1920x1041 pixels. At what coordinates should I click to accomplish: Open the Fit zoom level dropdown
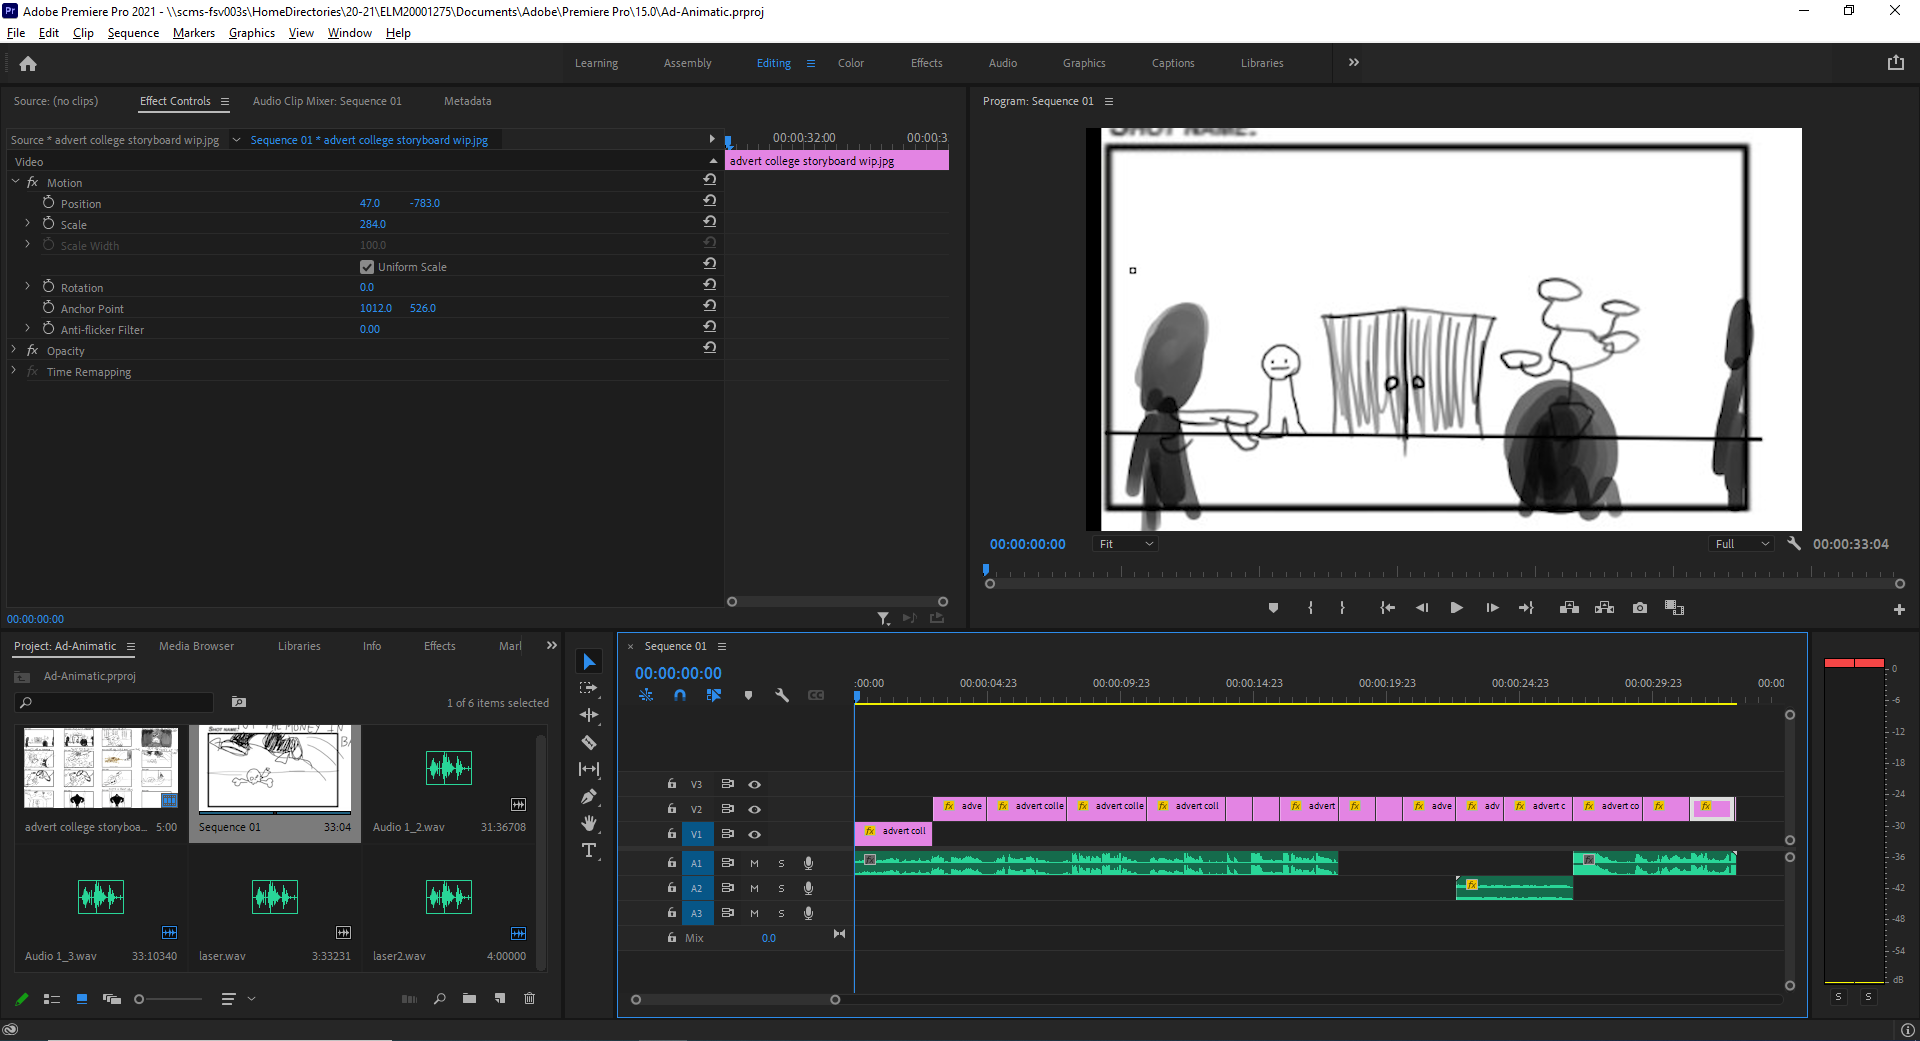point(1124,543)
